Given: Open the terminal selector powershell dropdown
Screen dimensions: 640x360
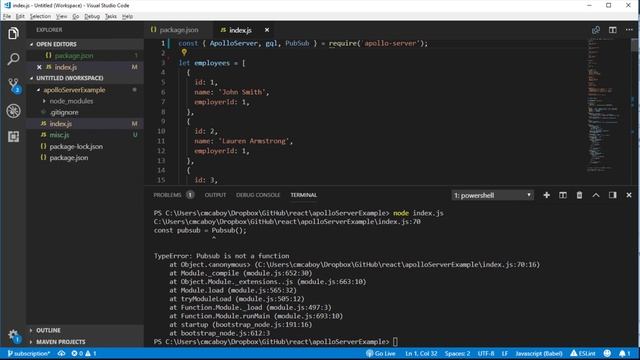Looking at the screenshot, I should [492, 195].
